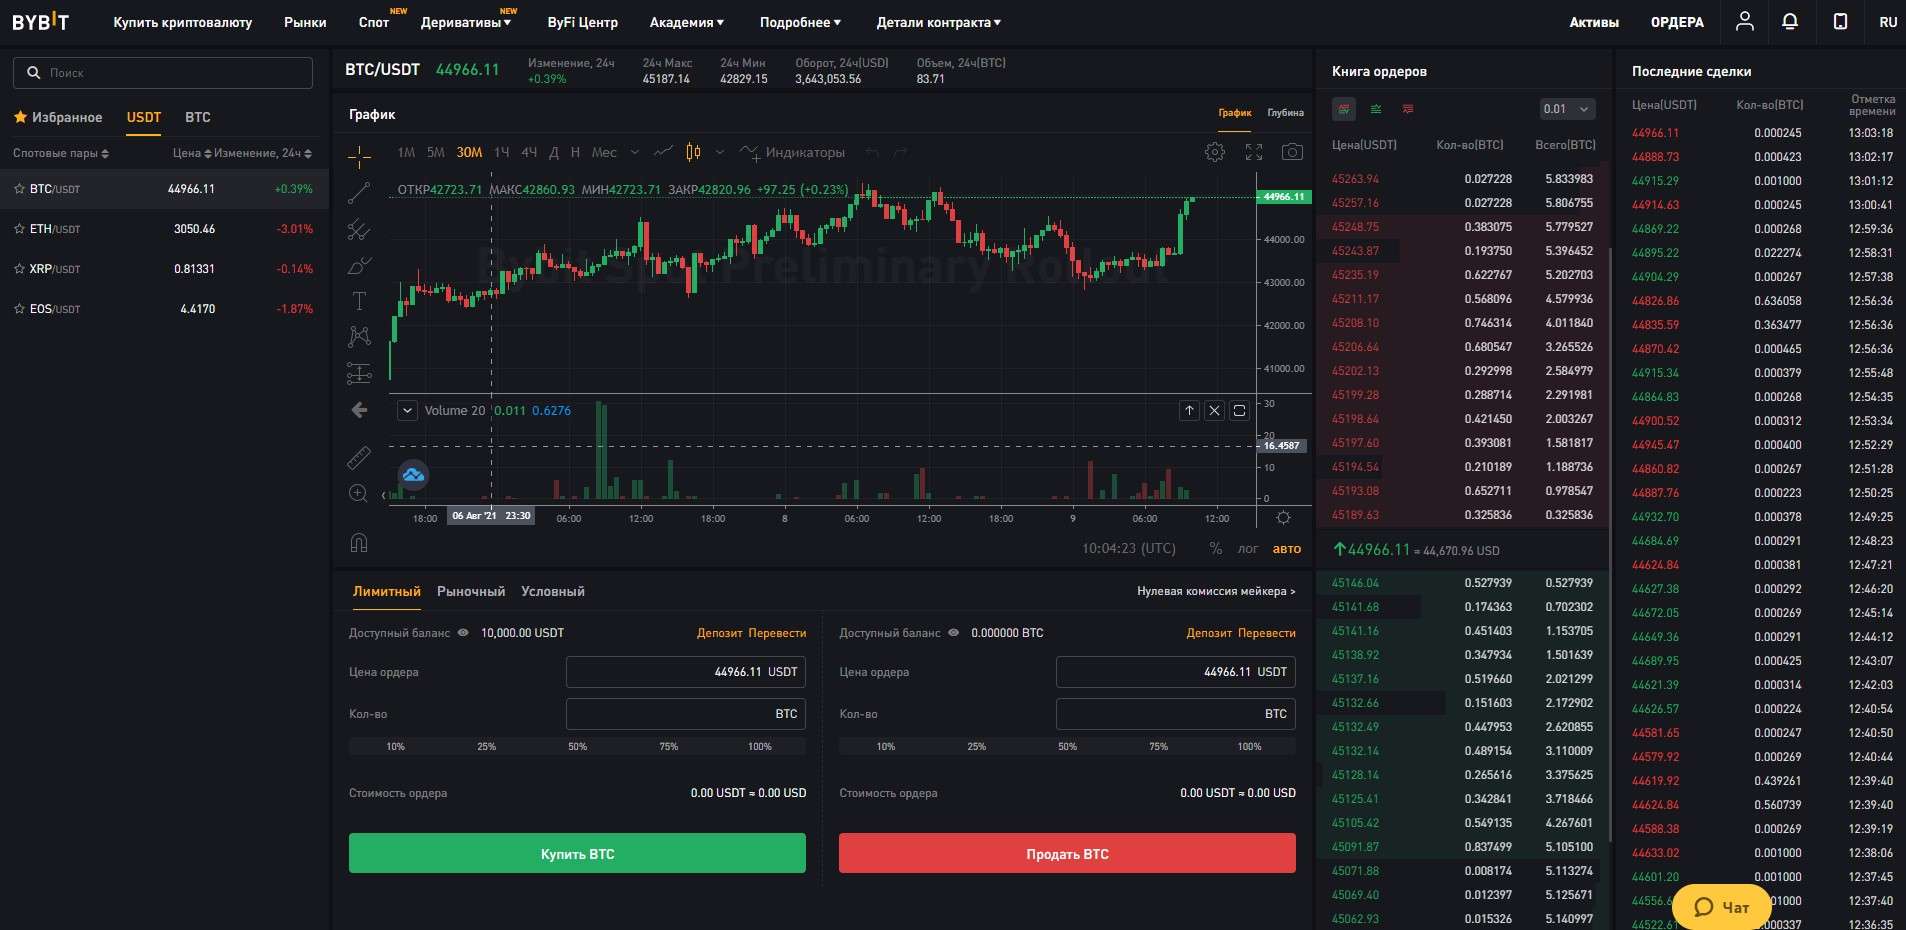The height and width of the screenshot is (930, 1906).
Task: Open time axis settings gear
Action: click(x=1283, y=517)
